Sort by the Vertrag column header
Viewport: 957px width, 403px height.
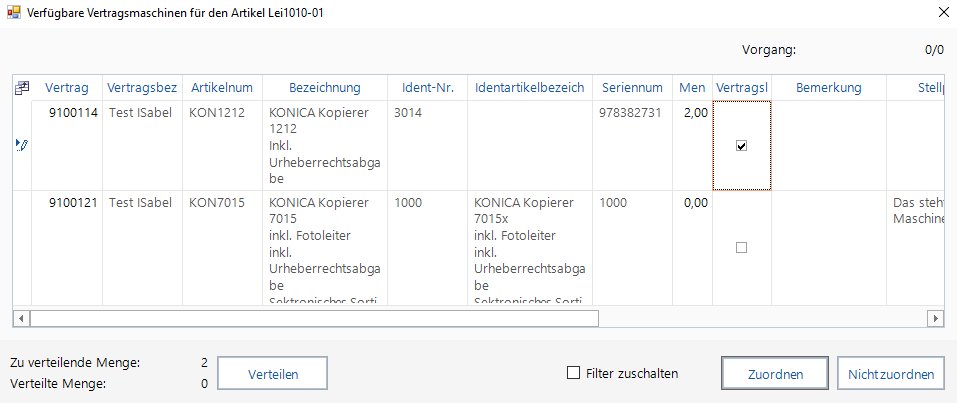point(66,88)
